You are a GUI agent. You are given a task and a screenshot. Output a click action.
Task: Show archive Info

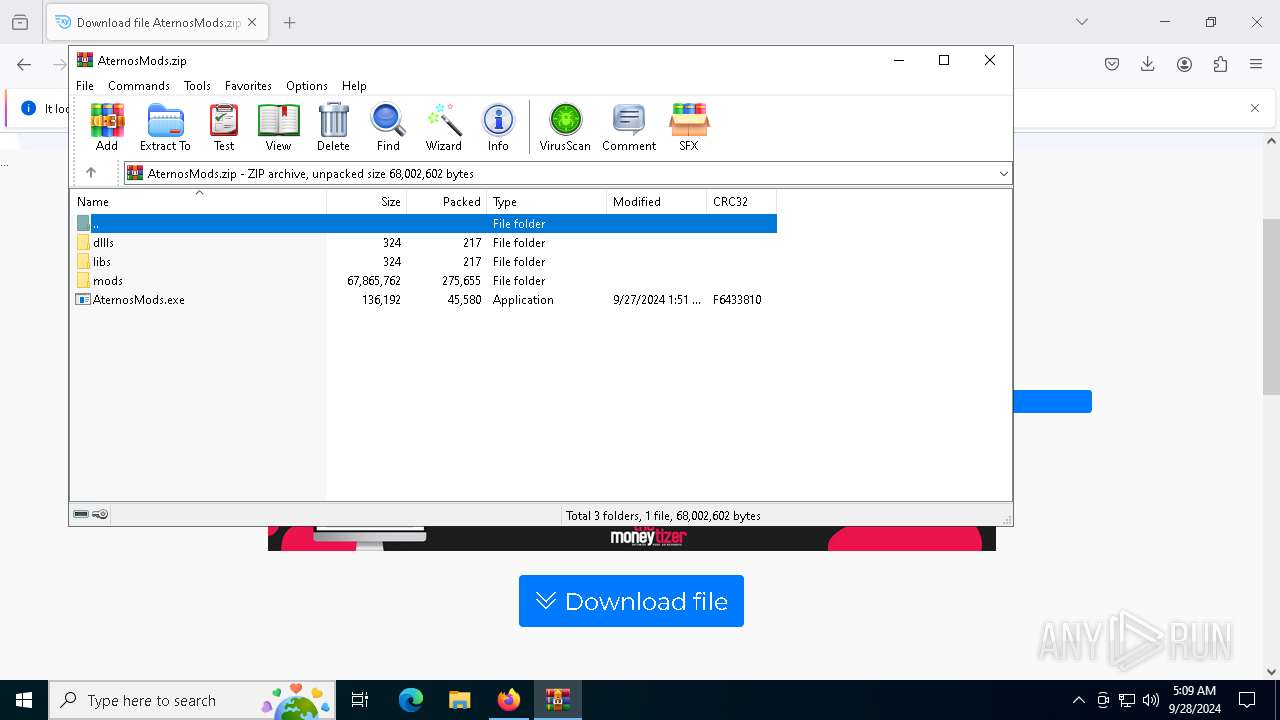498,127
